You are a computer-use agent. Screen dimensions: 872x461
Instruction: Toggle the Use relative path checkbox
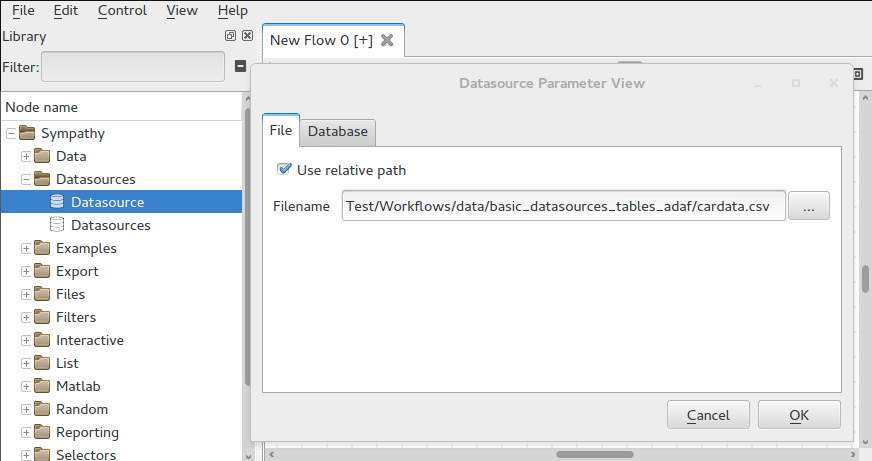click(x=285, y=170)
